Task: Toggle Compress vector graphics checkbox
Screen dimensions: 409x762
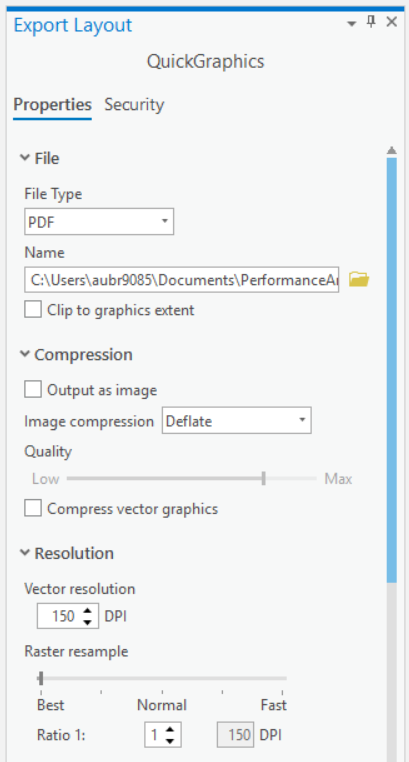Action: coord(33,508)
